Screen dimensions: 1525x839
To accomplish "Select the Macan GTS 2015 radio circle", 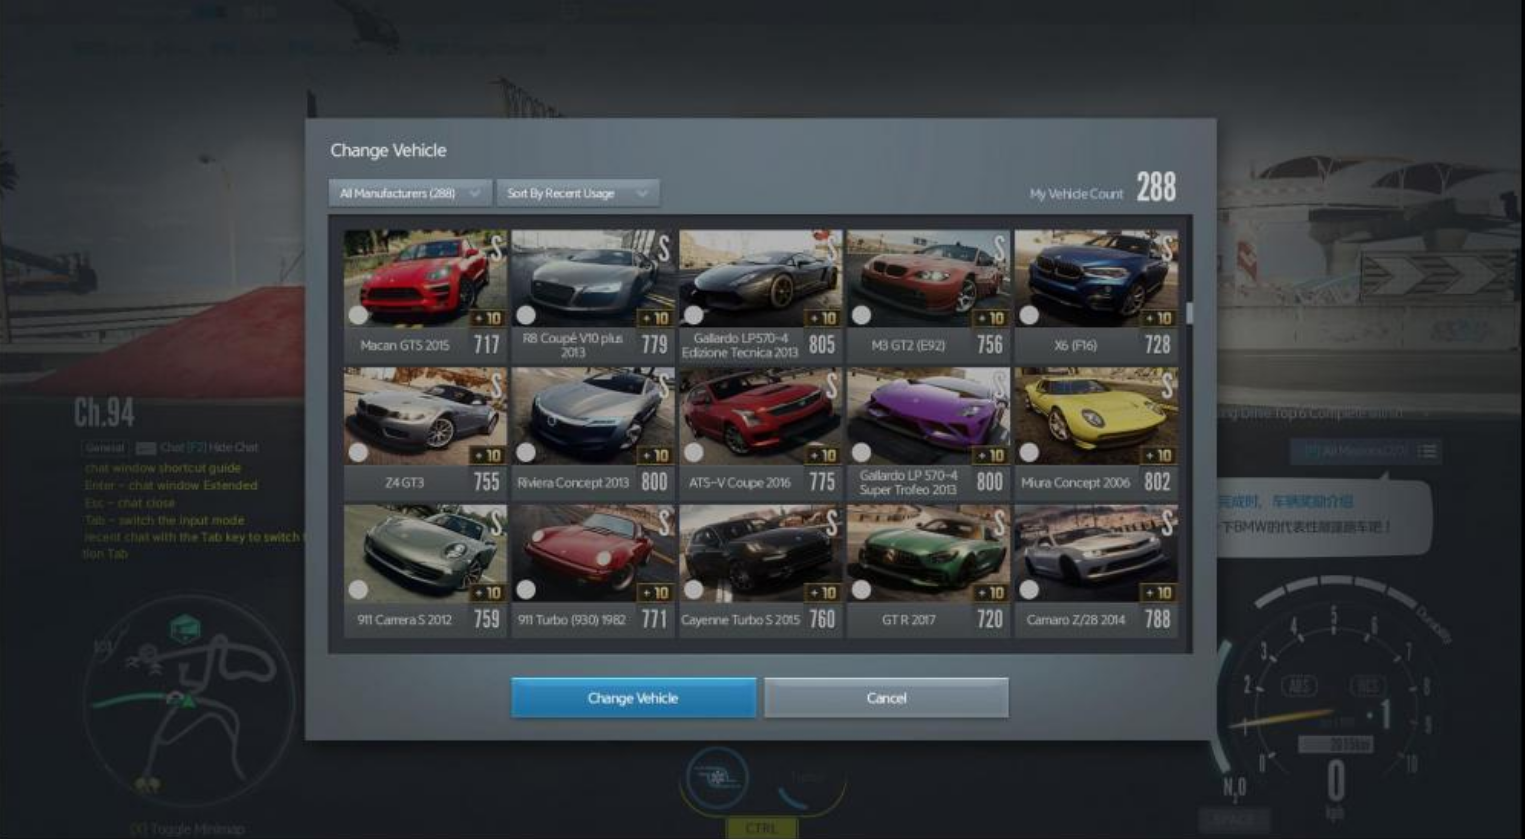I will click(358, 315).
